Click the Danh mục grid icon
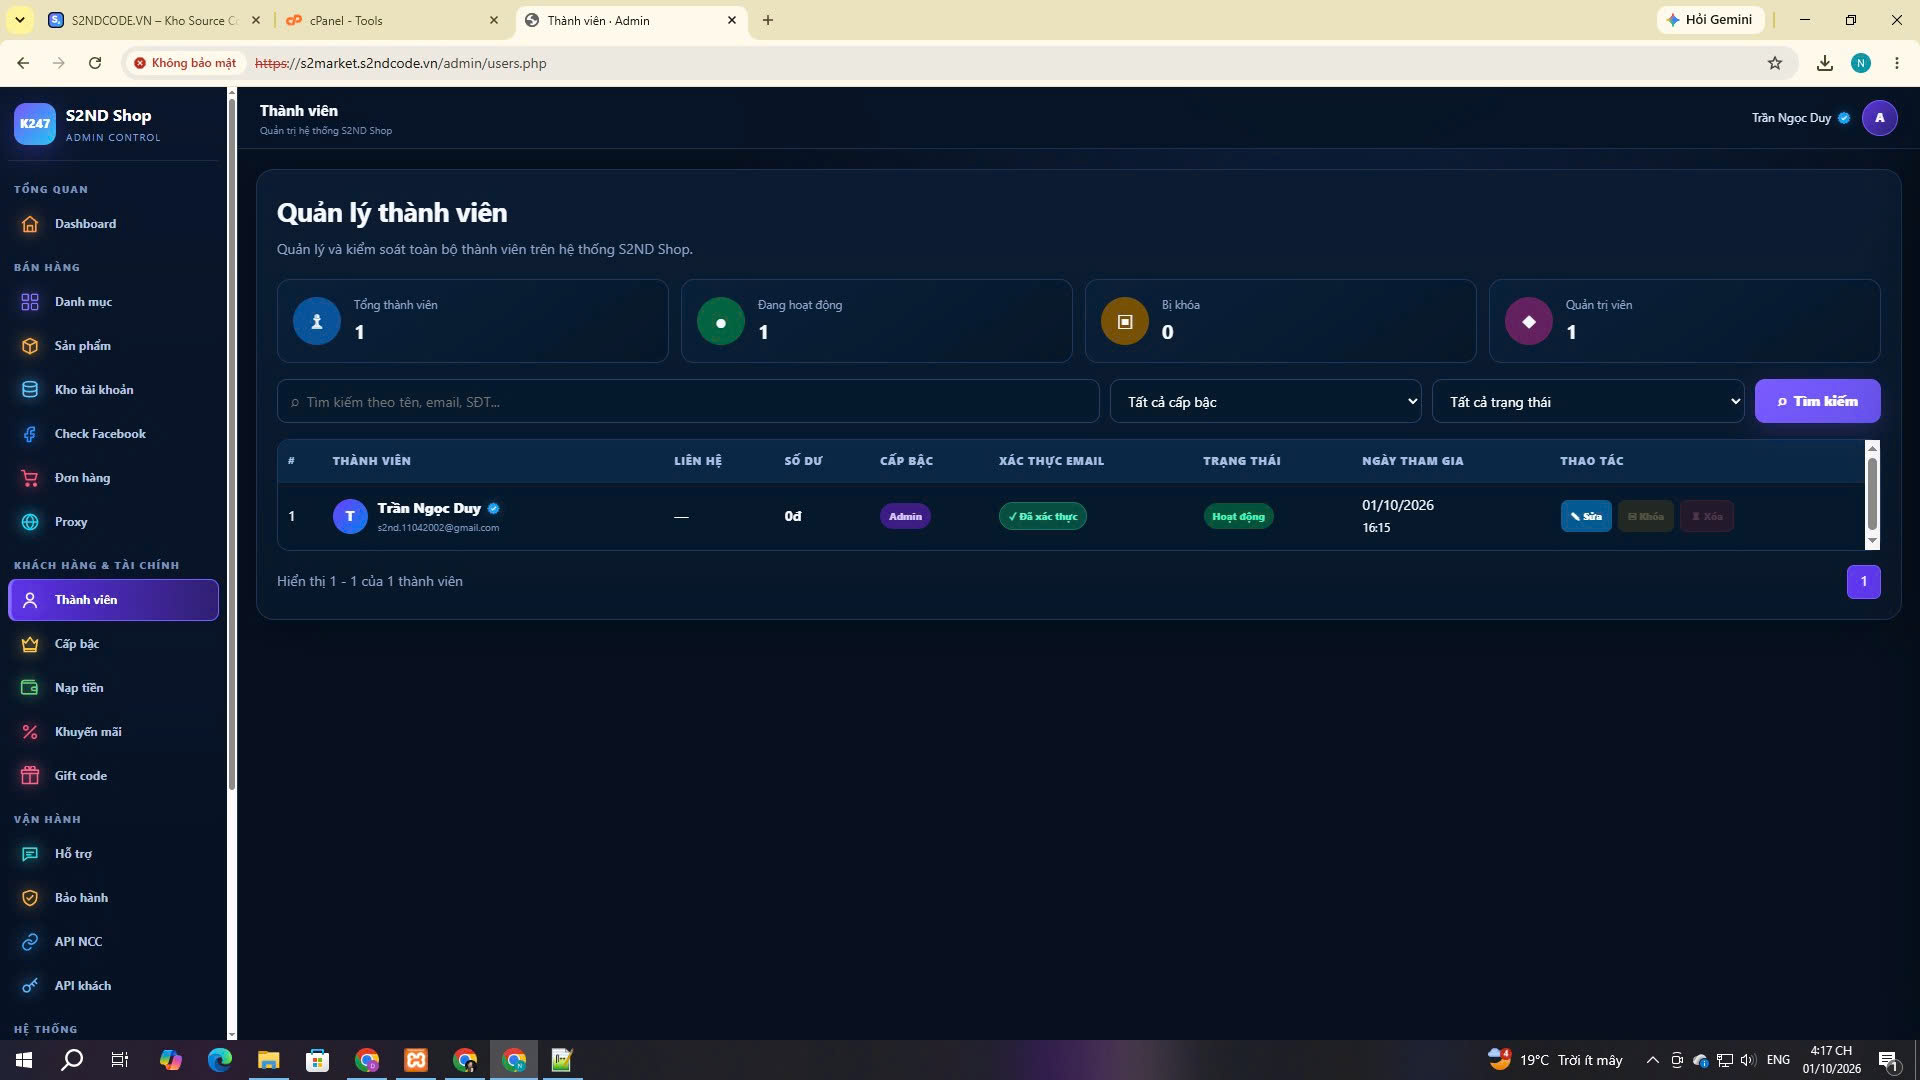 click(x=30, y=302)
